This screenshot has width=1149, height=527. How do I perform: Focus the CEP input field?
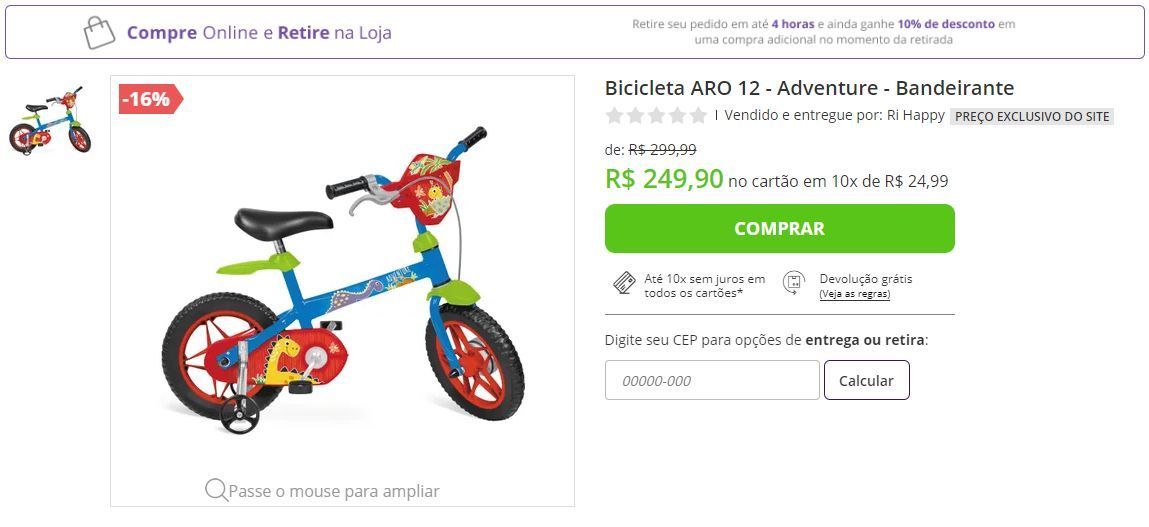[x=712, y=380]
